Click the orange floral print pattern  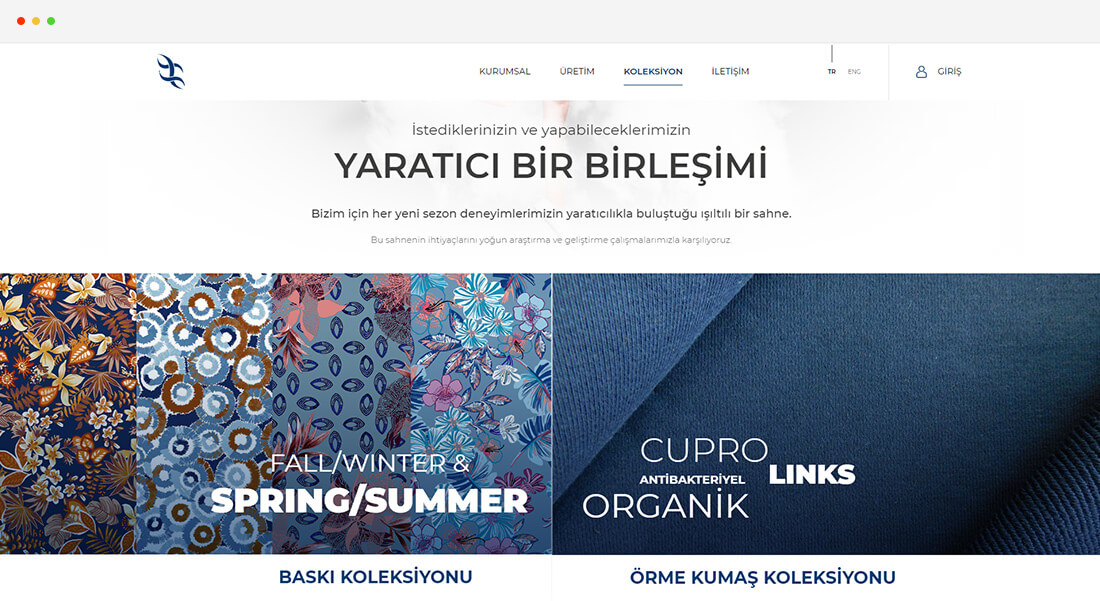[x=68, y=414]
